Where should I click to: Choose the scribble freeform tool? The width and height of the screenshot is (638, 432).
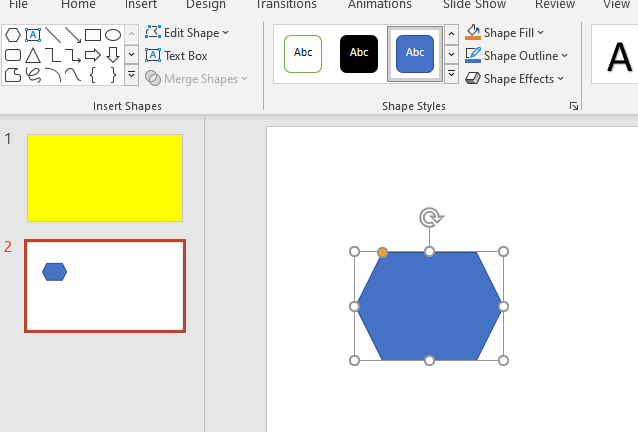(x=33, y=74)
